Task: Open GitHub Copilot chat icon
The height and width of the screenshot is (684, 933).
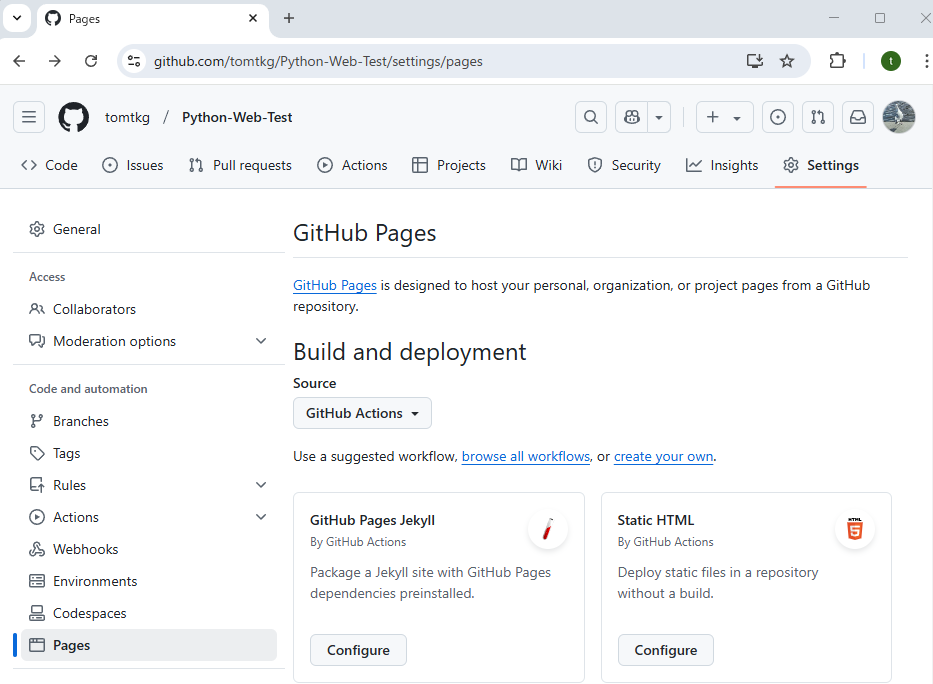Action: [630, 117]
